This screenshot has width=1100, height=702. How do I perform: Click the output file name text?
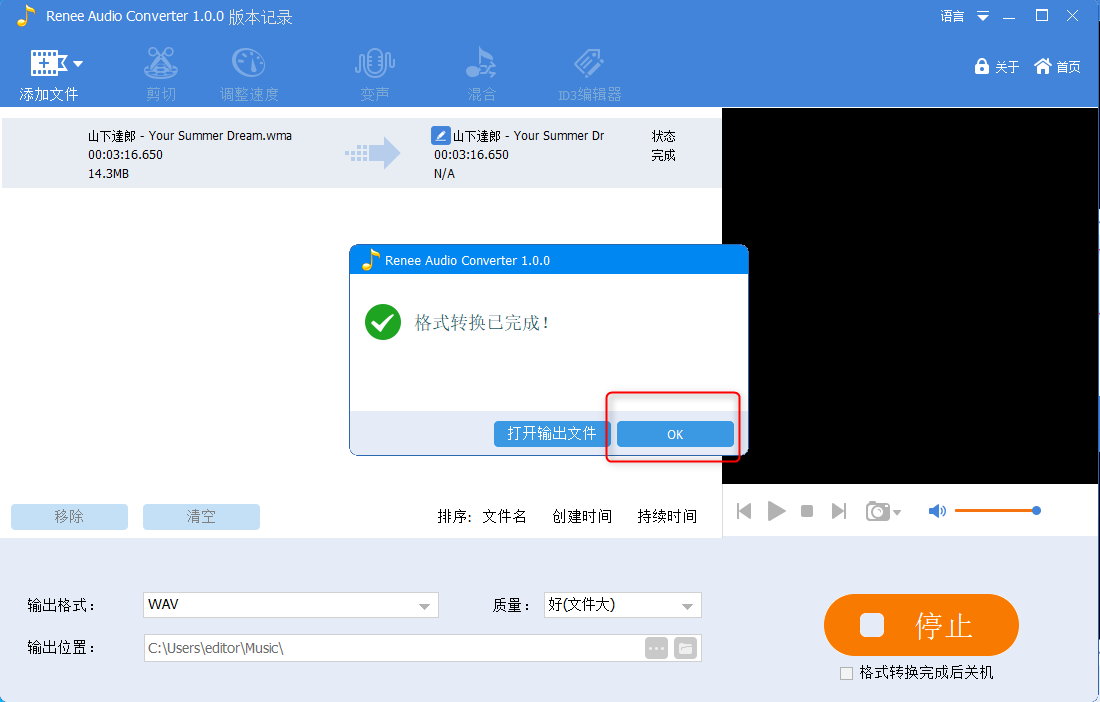(x=528, y=135)
